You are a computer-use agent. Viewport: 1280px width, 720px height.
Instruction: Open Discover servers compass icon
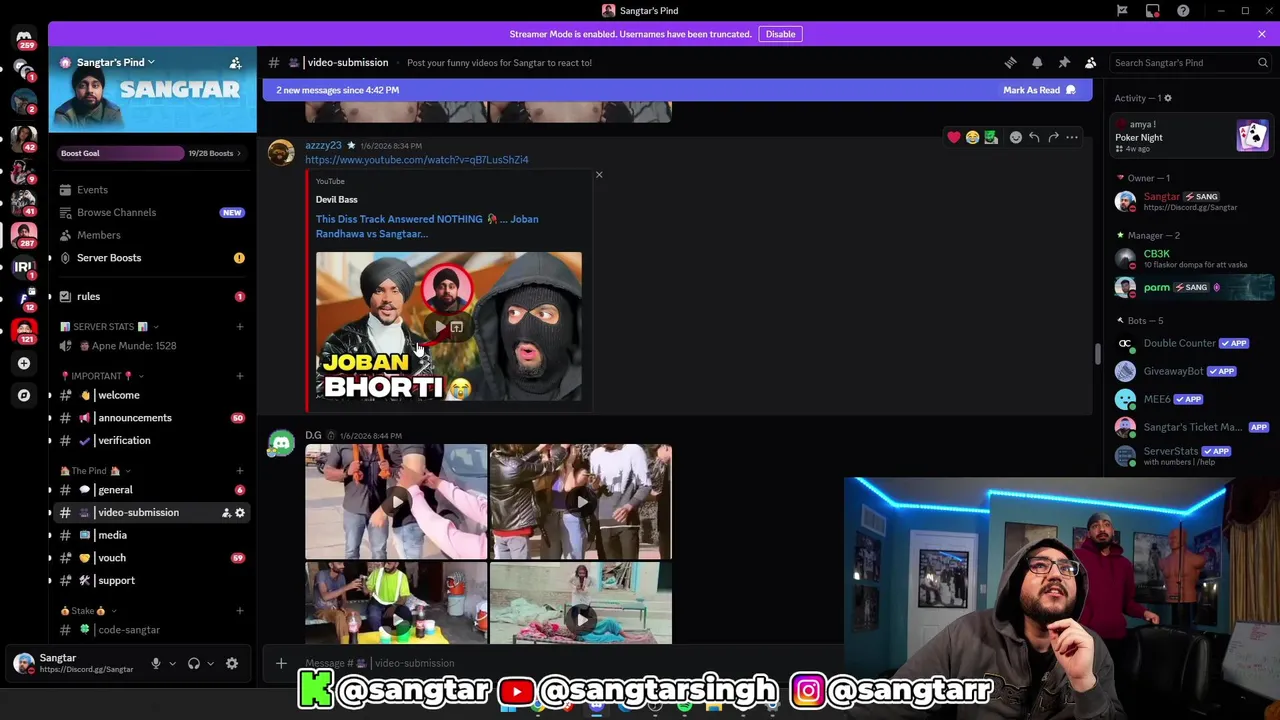[x=24, y=395]
